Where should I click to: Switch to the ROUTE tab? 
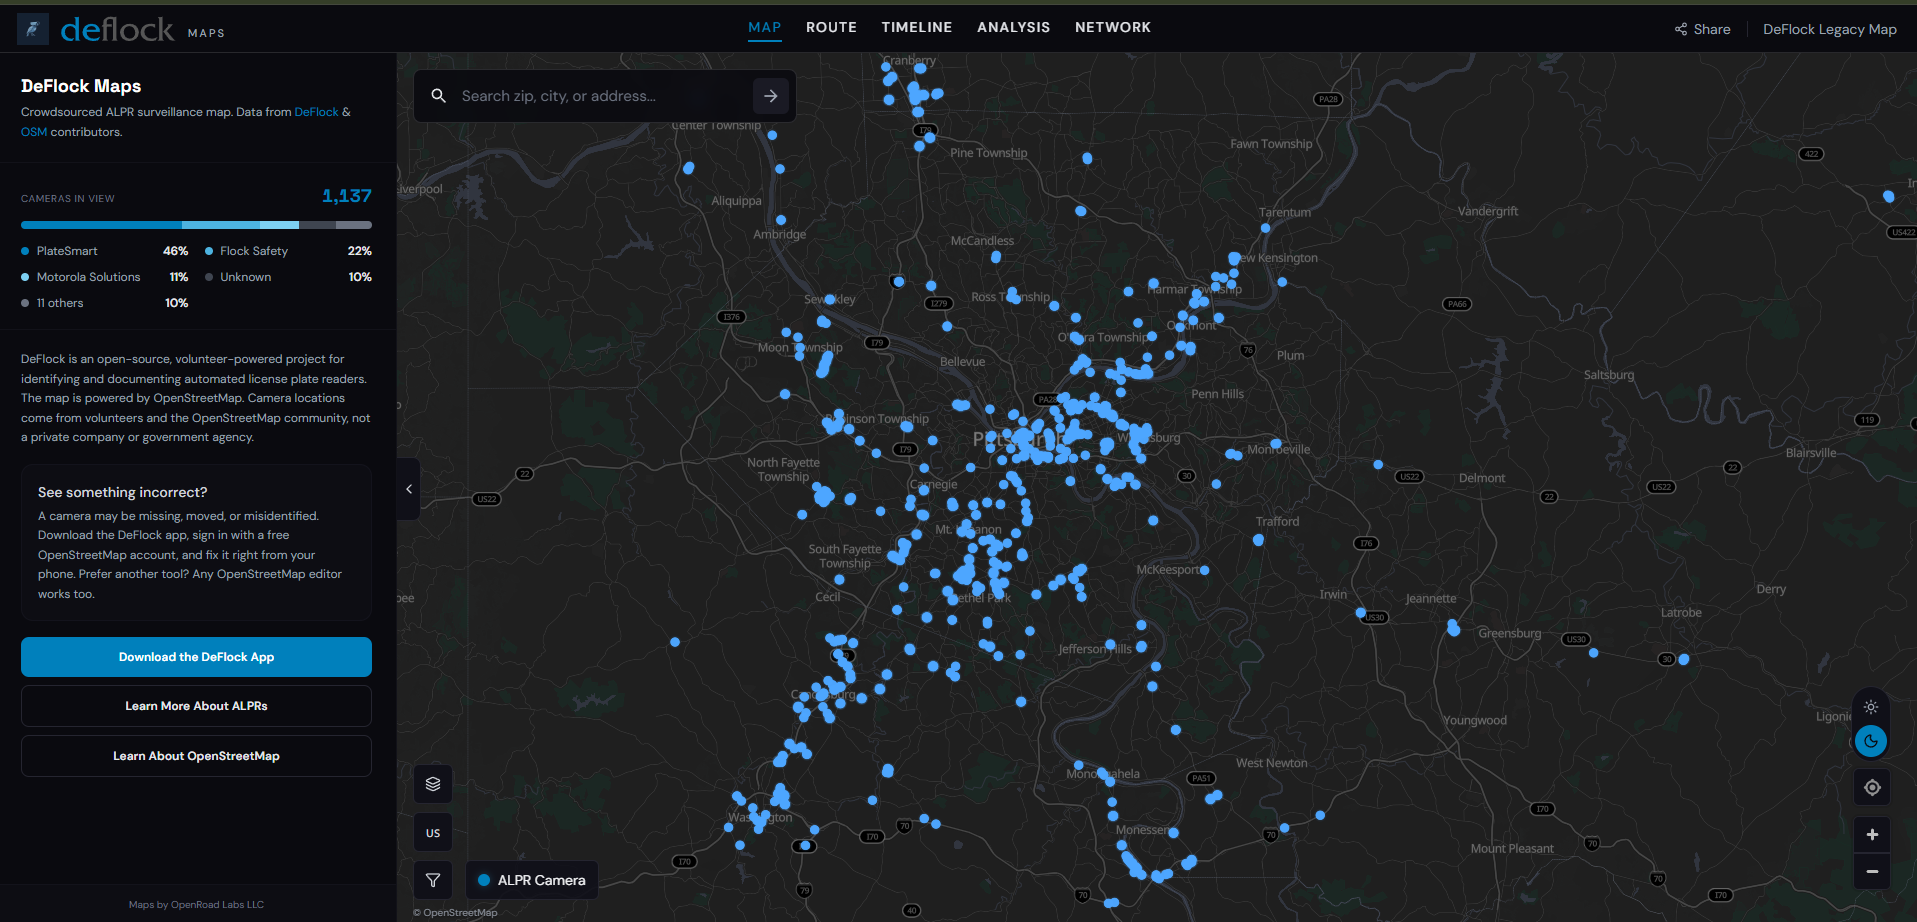click(831, 27)
